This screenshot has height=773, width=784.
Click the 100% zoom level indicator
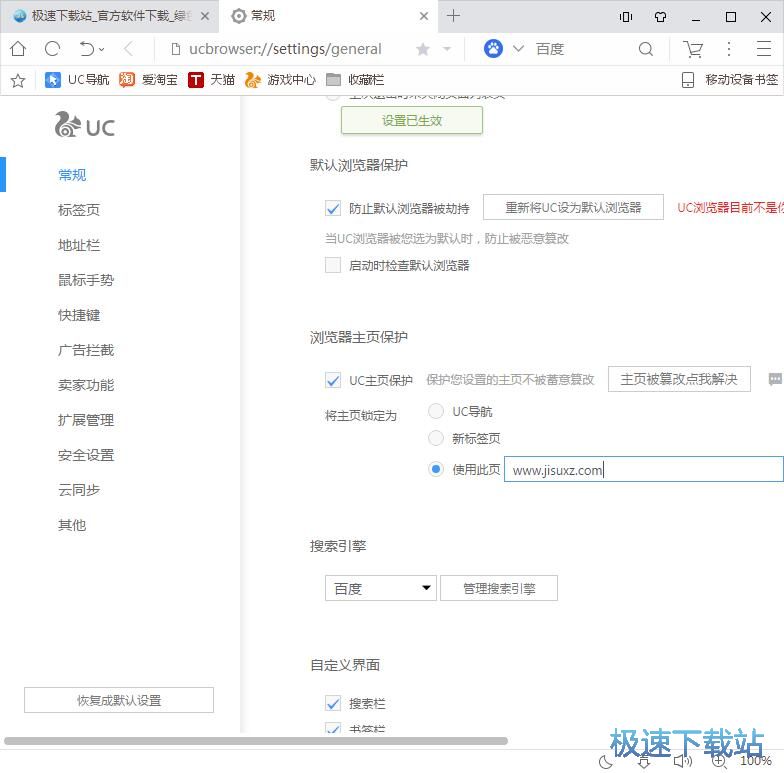pos(756,760)
